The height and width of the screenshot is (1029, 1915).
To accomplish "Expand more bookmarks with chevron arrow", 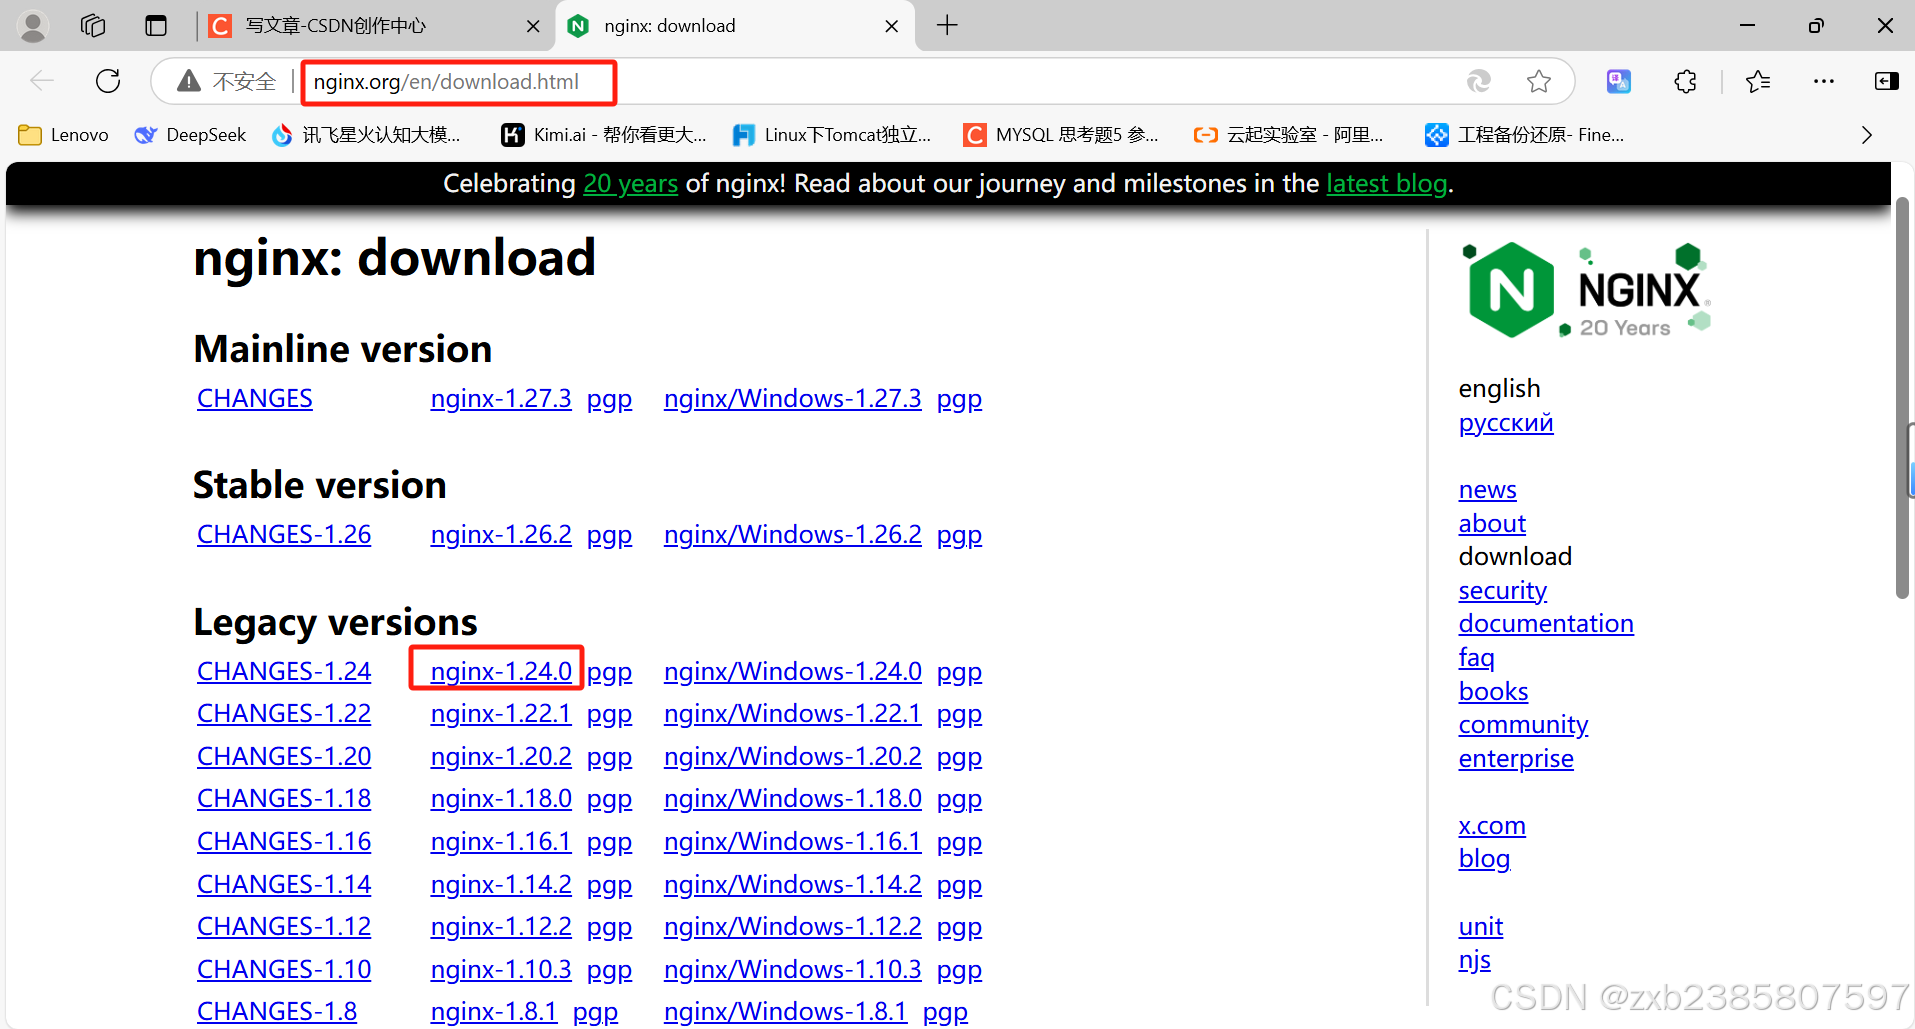I will tap(1866, 135).
